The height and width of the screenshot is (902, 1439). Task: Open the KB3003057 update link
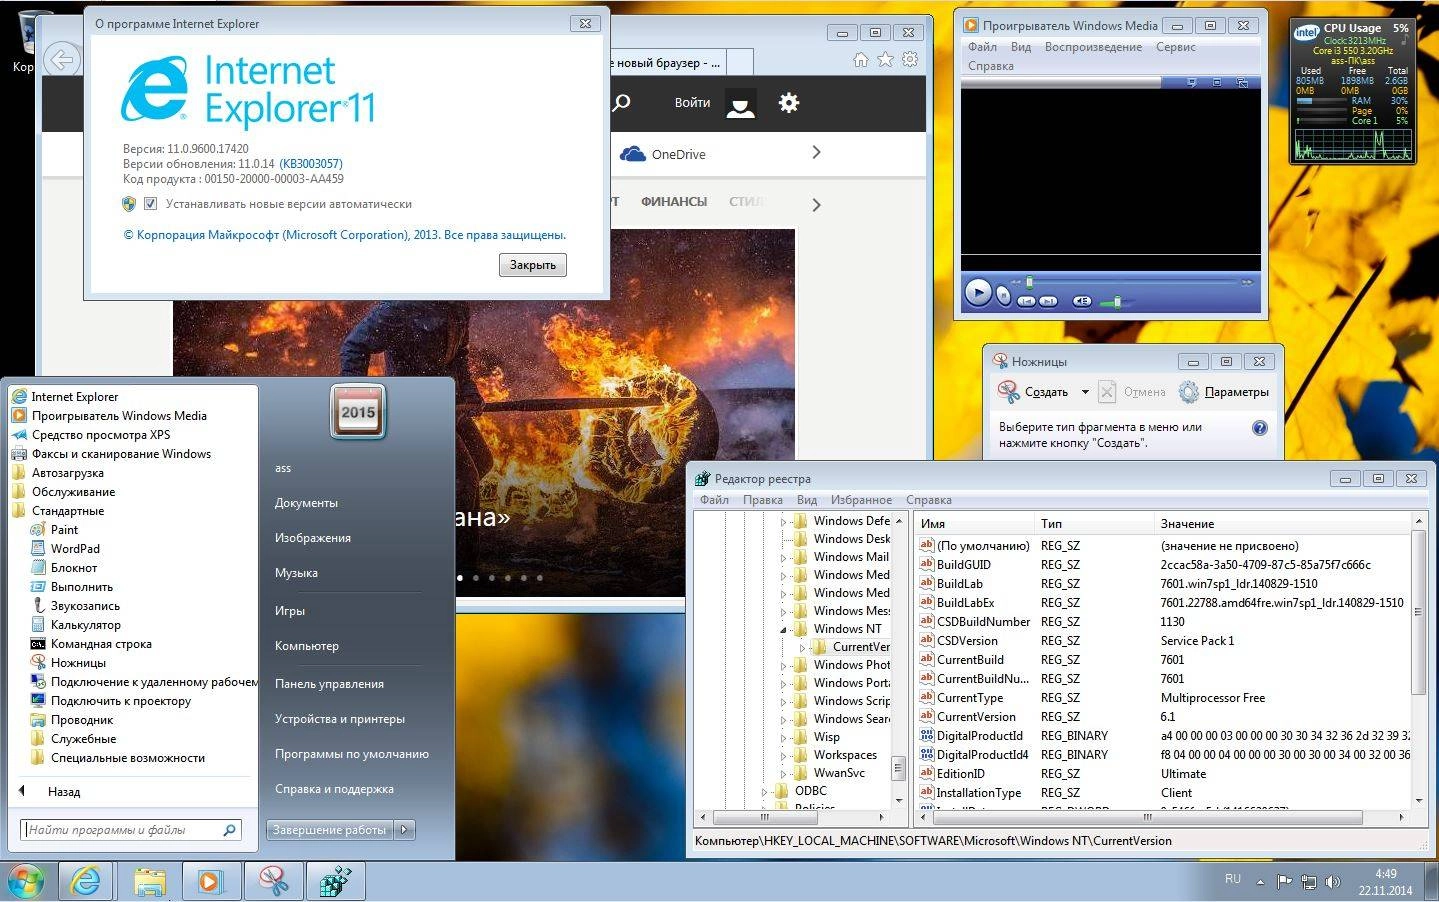[x=311, y=164]
